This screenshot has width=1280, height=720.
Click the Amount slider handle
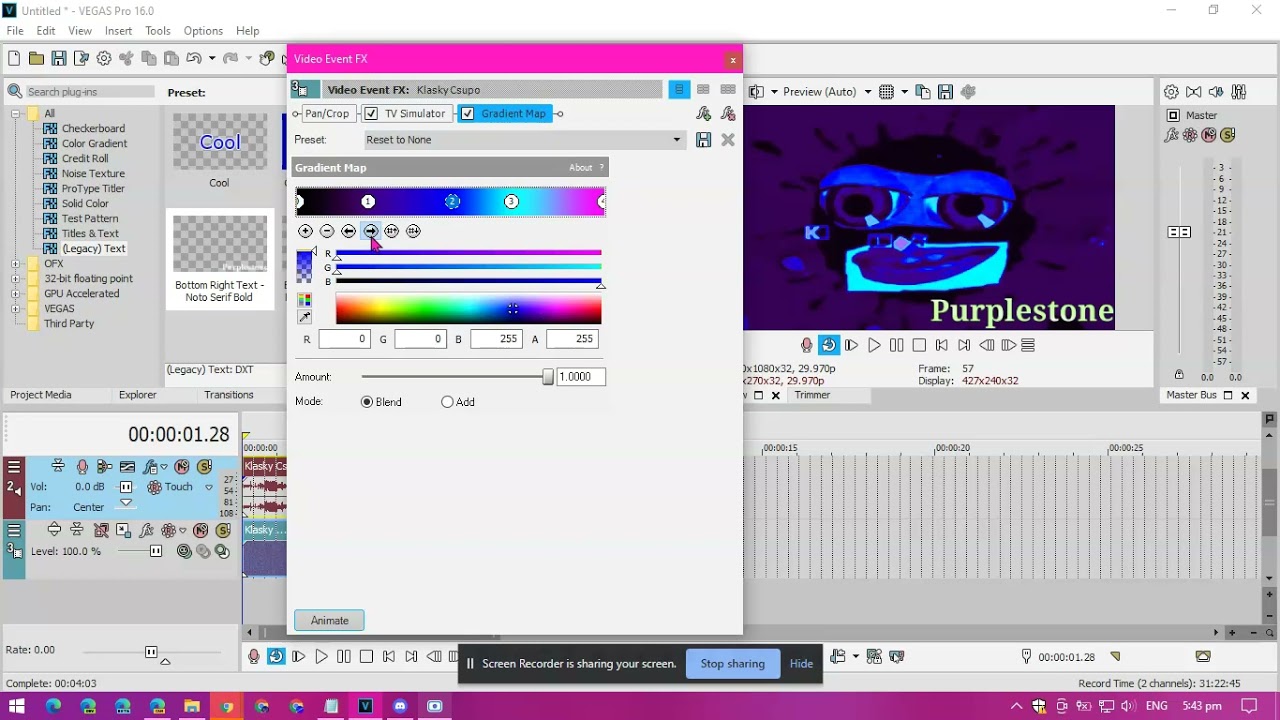(x=548, y=377)
